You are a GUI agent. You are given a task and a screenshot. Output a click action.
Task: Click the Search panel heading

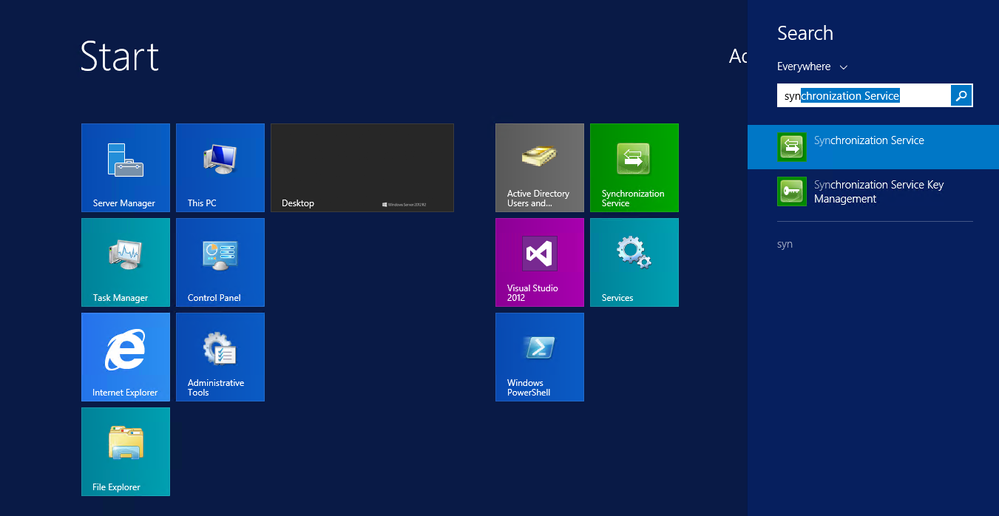[805, 33]
